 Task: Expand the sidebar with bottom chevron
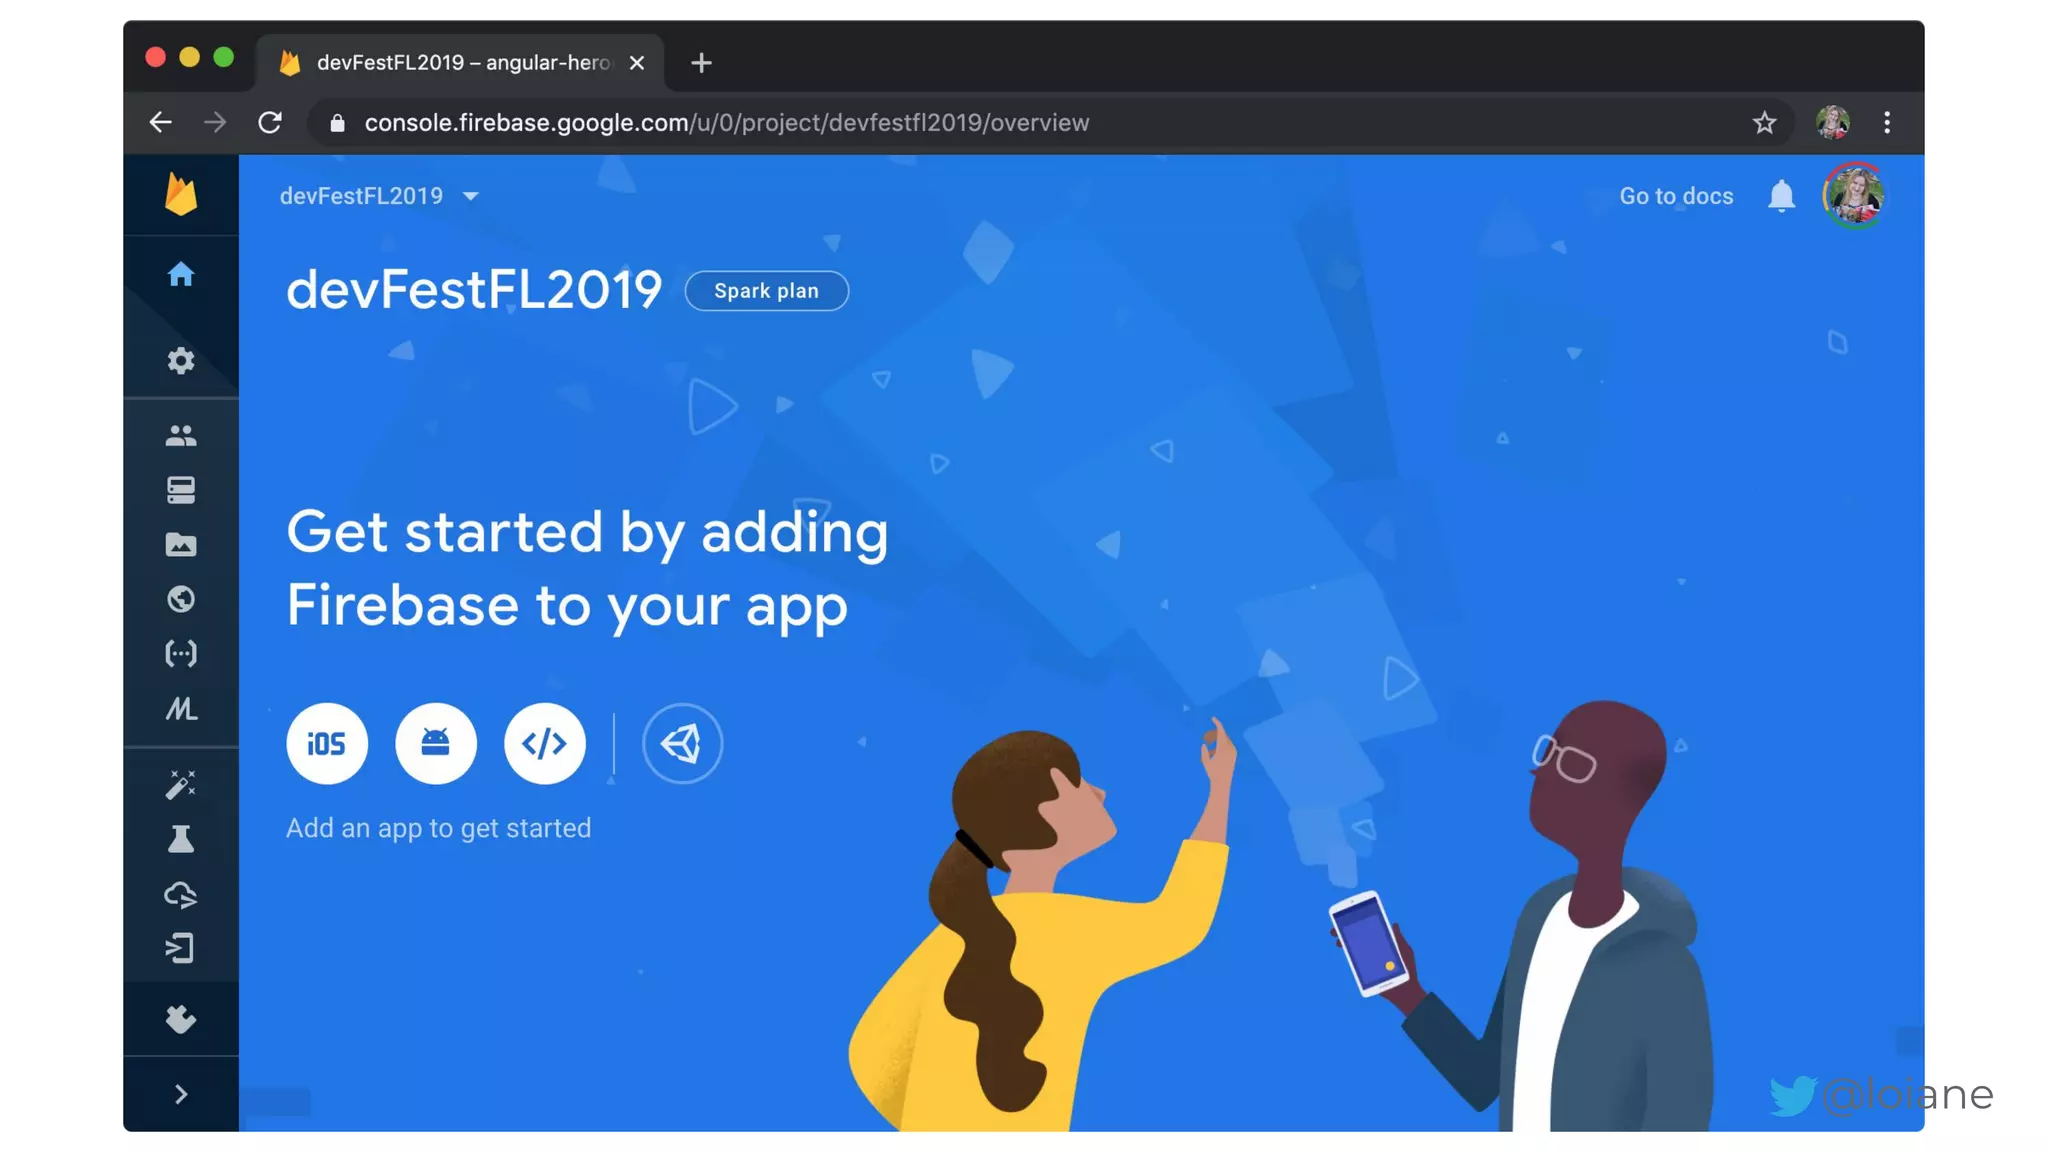180,1094
